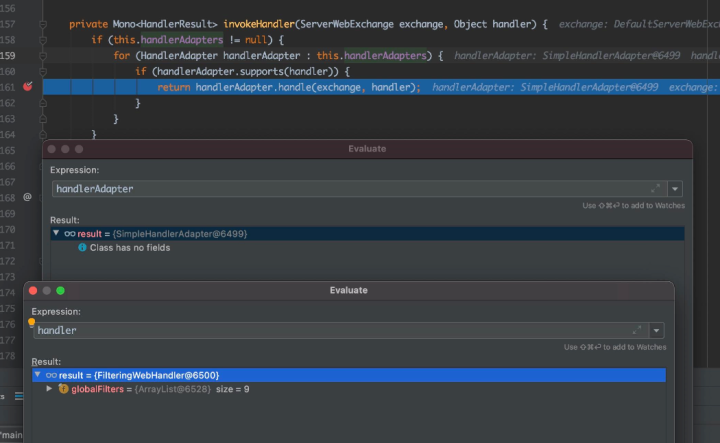720x443 pixels.
Task: Click the green zoom button of the front Evaluate window
Action: click(x=60, y=291)
